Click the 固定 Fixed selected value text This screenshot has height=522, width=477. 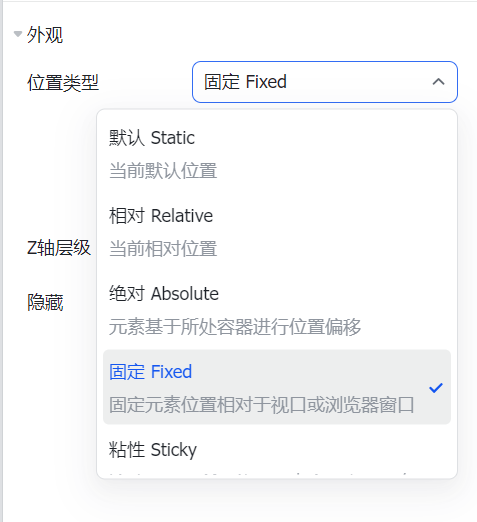(x=245, y=82)
